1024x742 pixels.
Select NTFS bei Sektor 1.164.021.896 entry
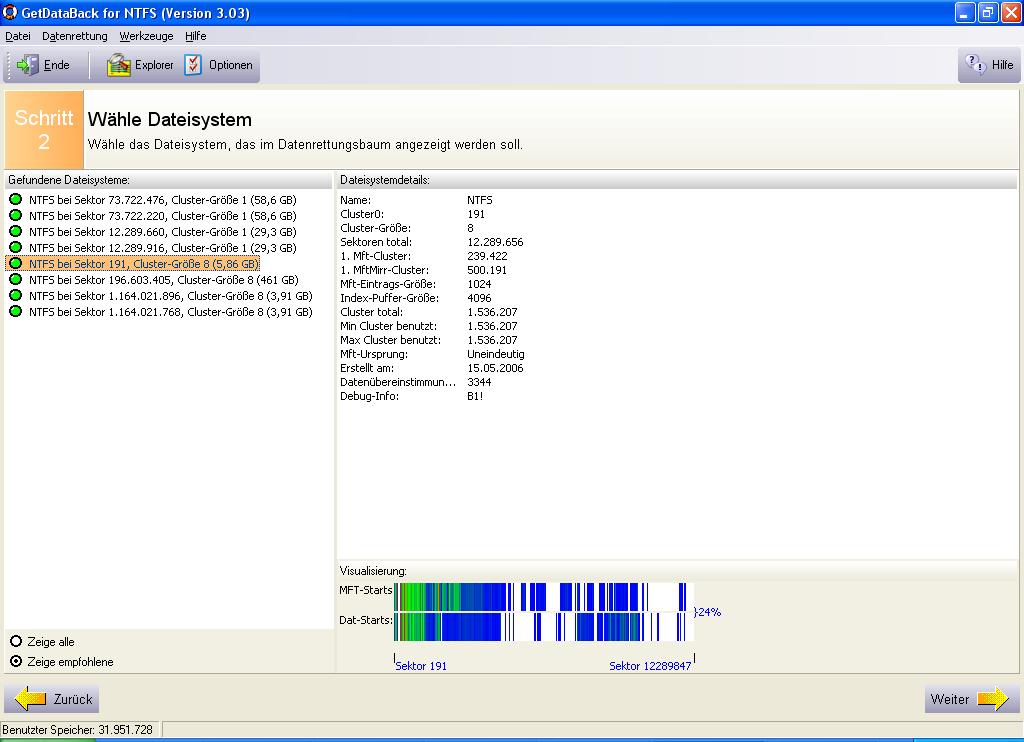click(170, 296)
